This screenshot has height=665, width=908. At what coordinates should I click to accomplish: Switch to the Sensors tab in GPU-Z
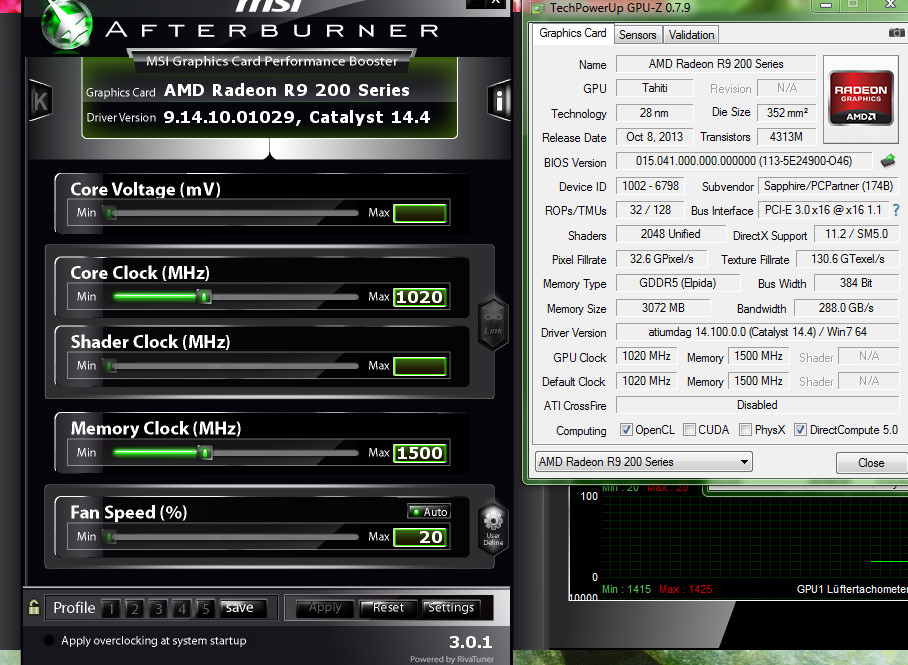pos(638,35)
